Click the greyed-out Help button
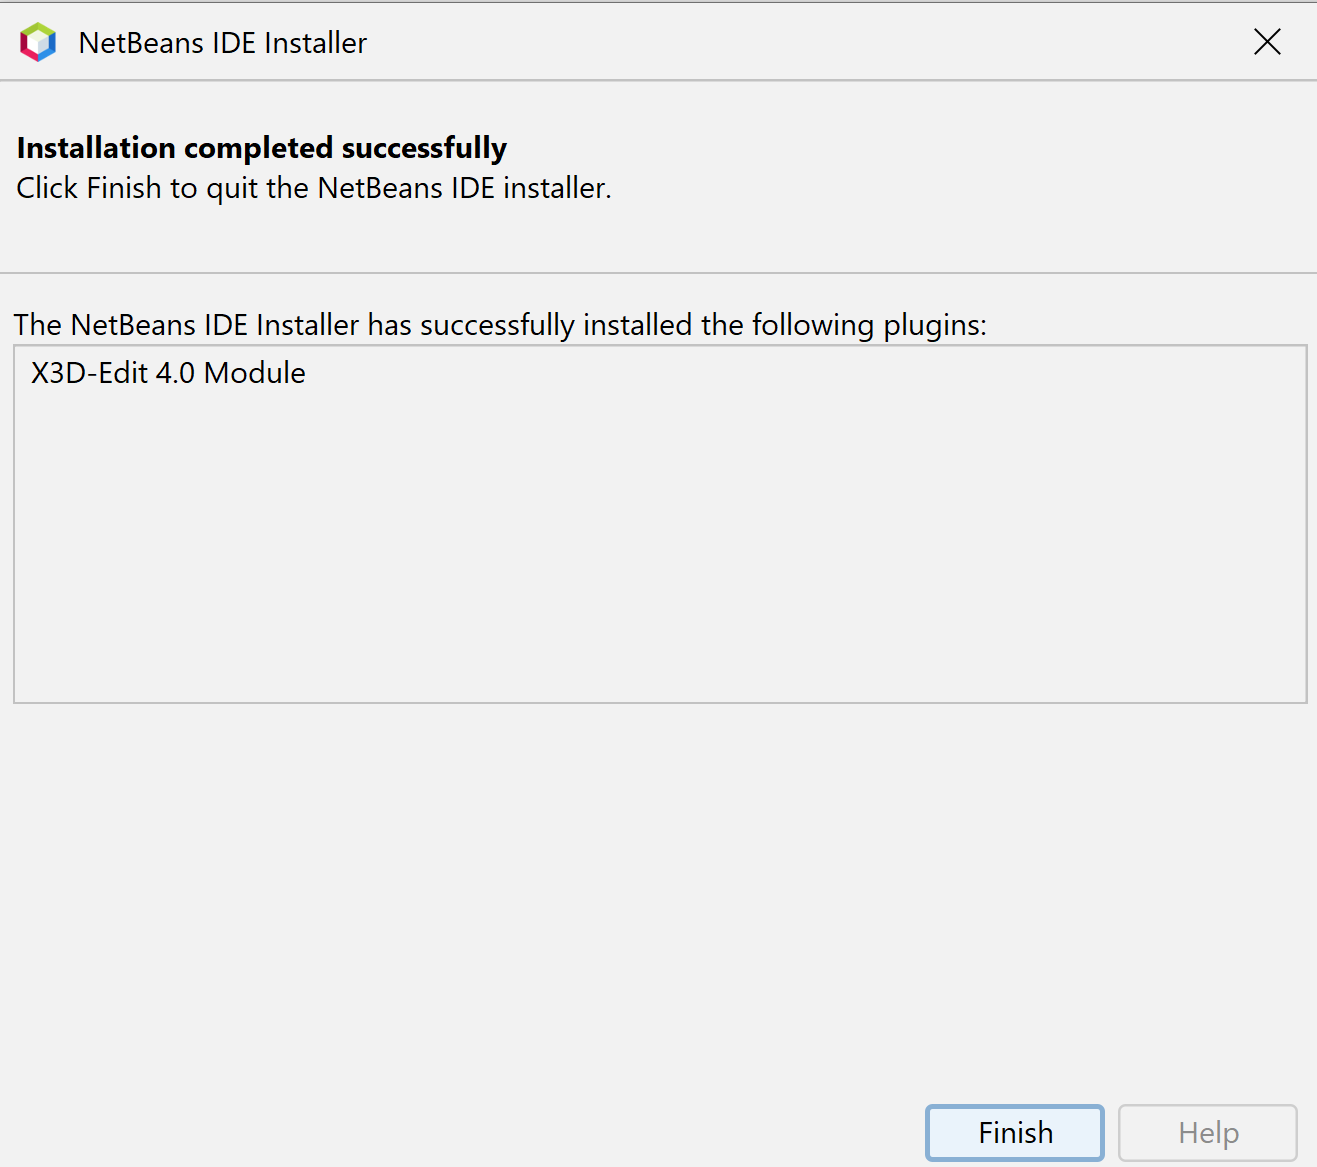 pyautogui.click(x=1208, y=1132)
